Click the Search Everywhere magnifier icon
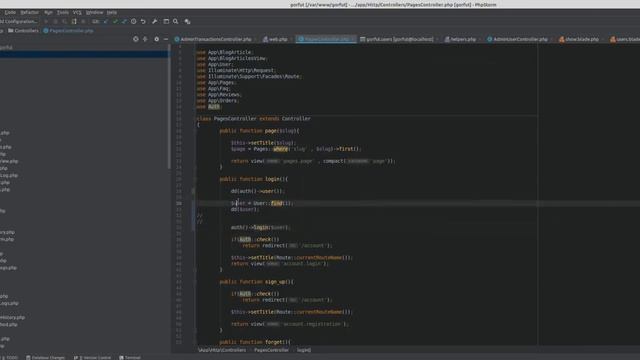The width and height of the screenshot is (640, 360). coord(176,21)
